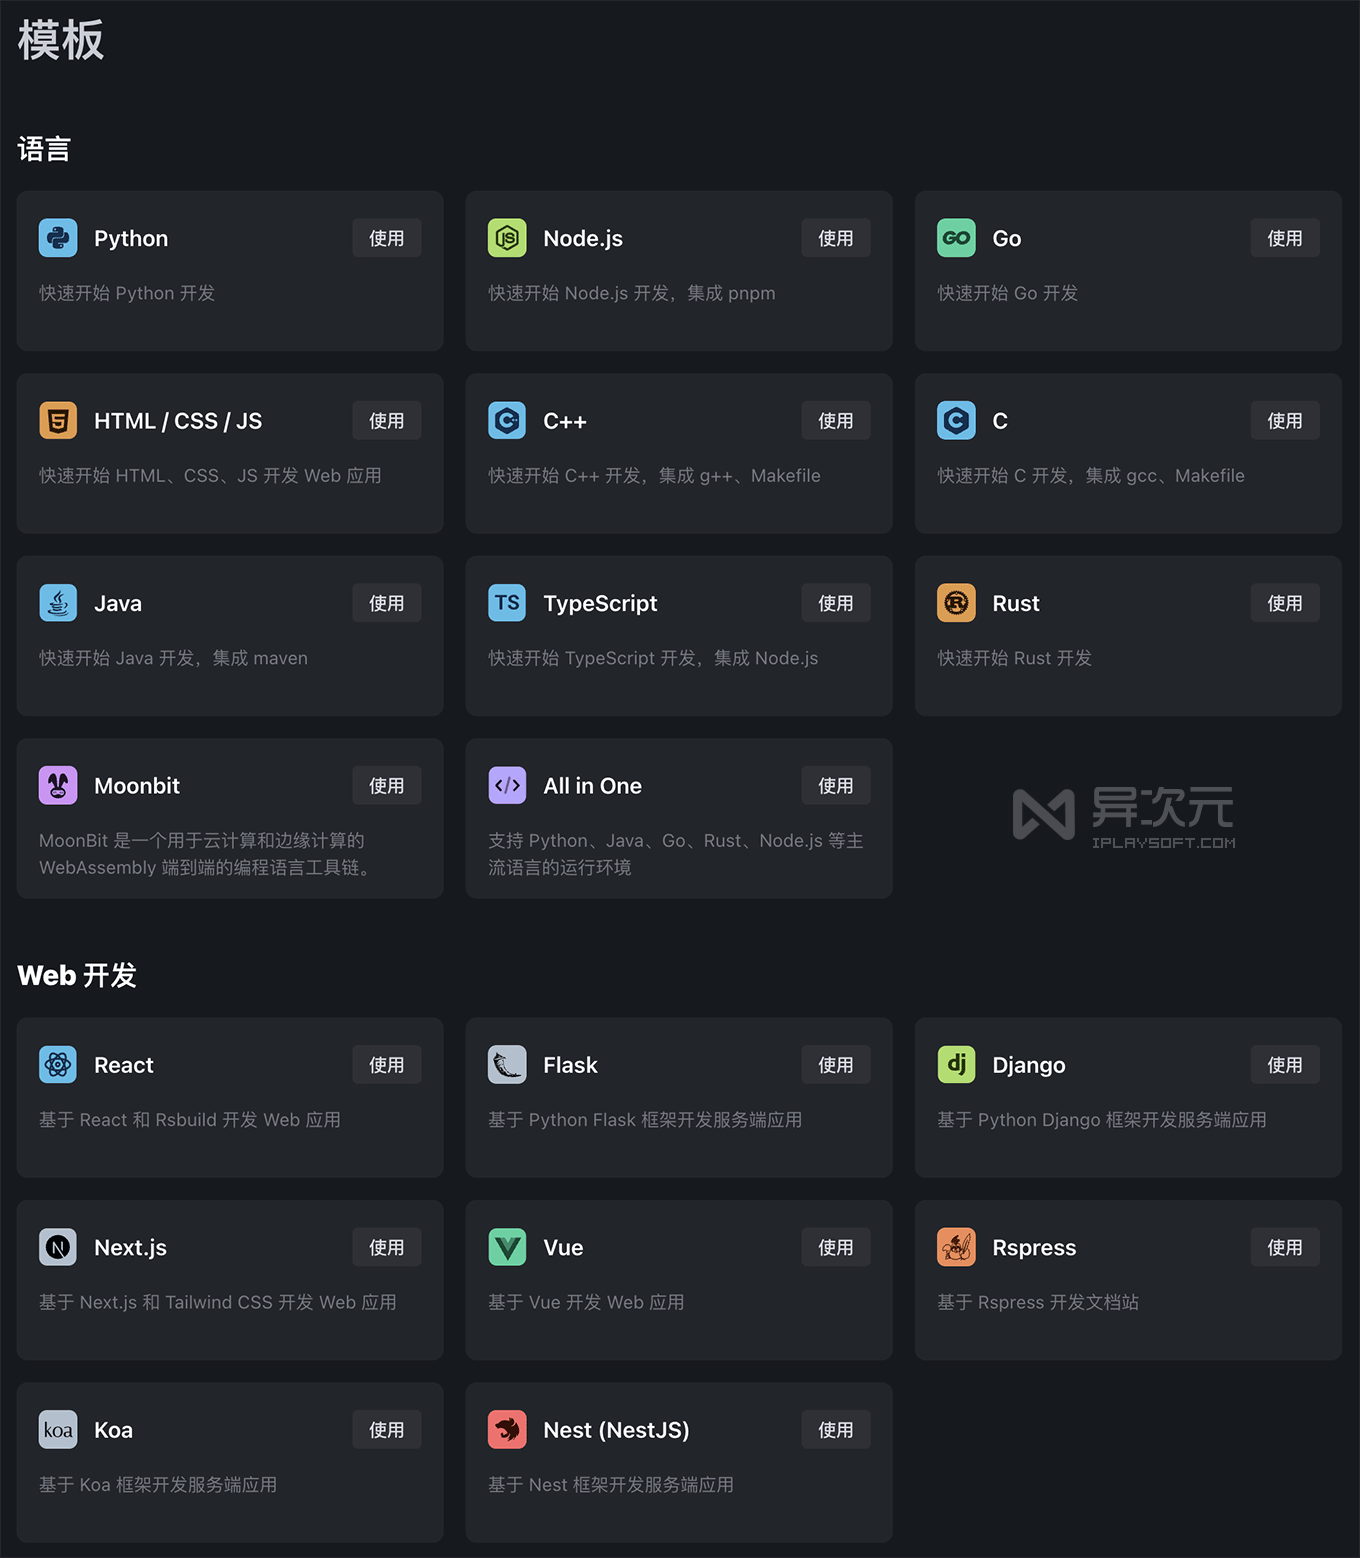Click the HTML5 shield icon

[58, 421]
